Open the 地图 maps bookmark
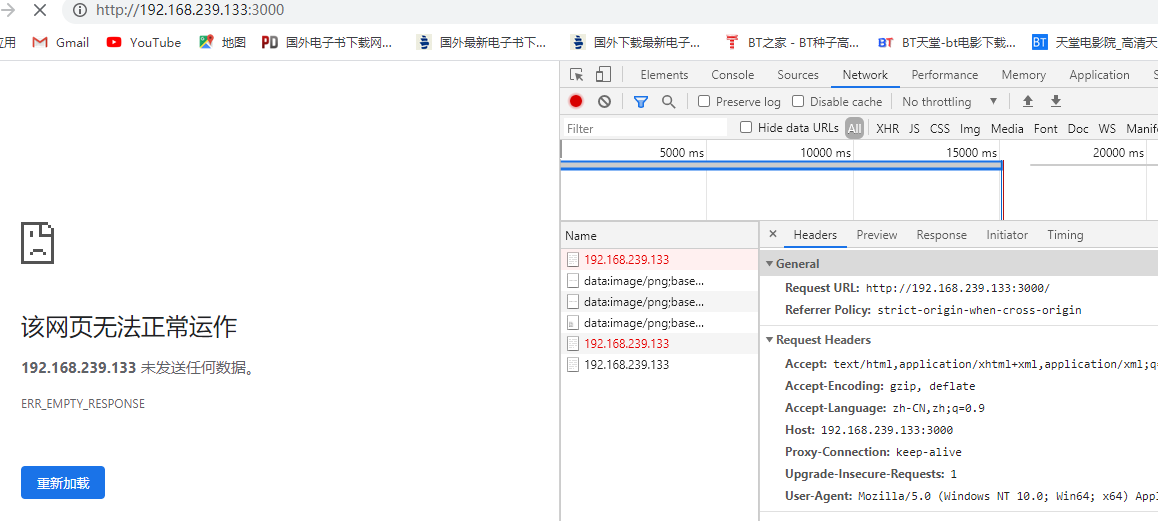 click(222, 42)
